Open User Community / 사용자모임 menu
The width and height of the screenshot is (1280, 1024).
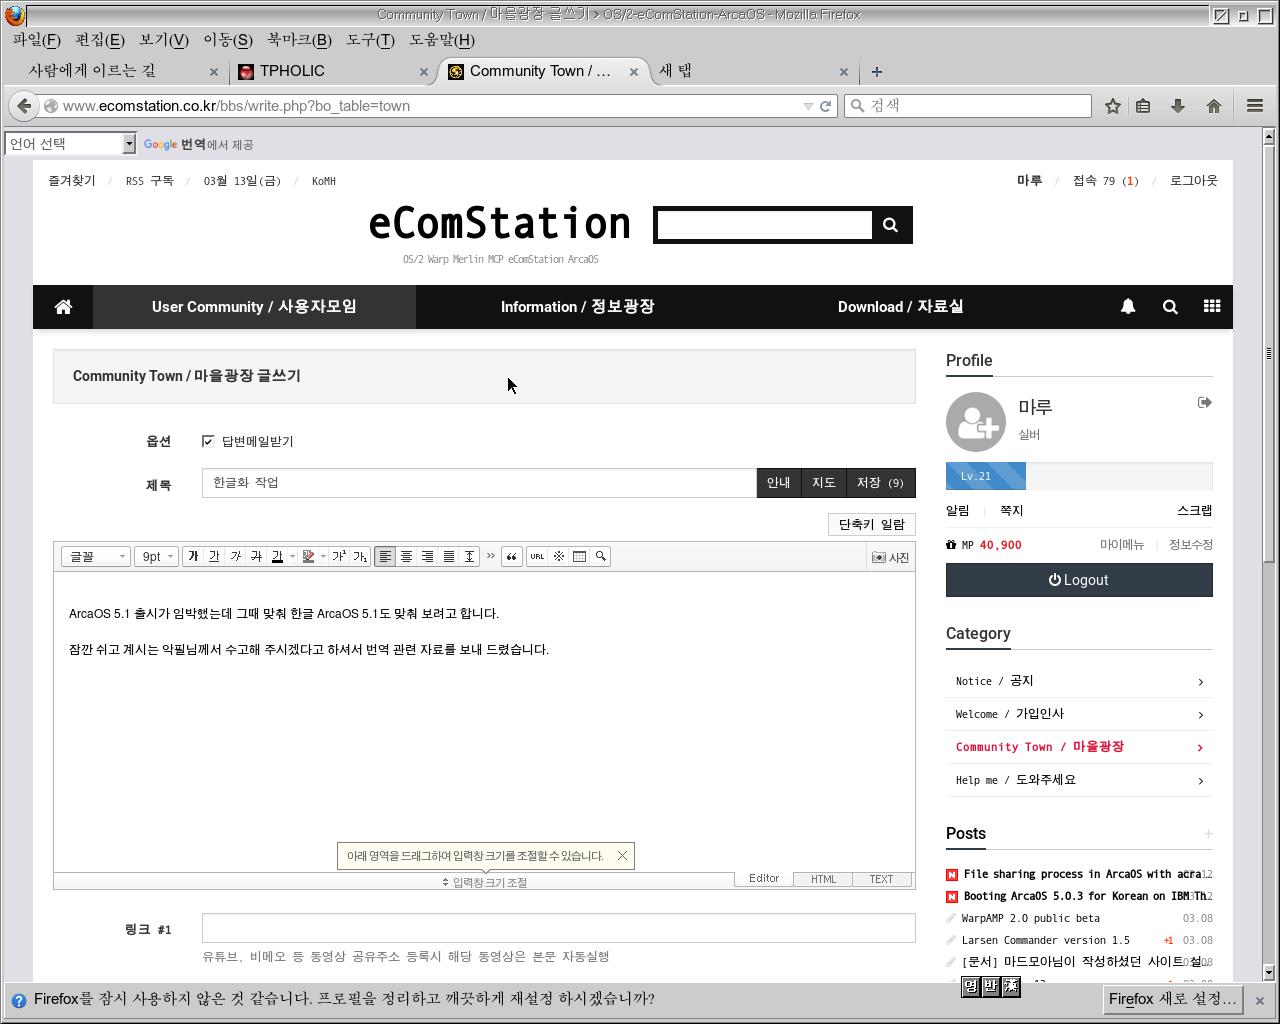[254, 307]
